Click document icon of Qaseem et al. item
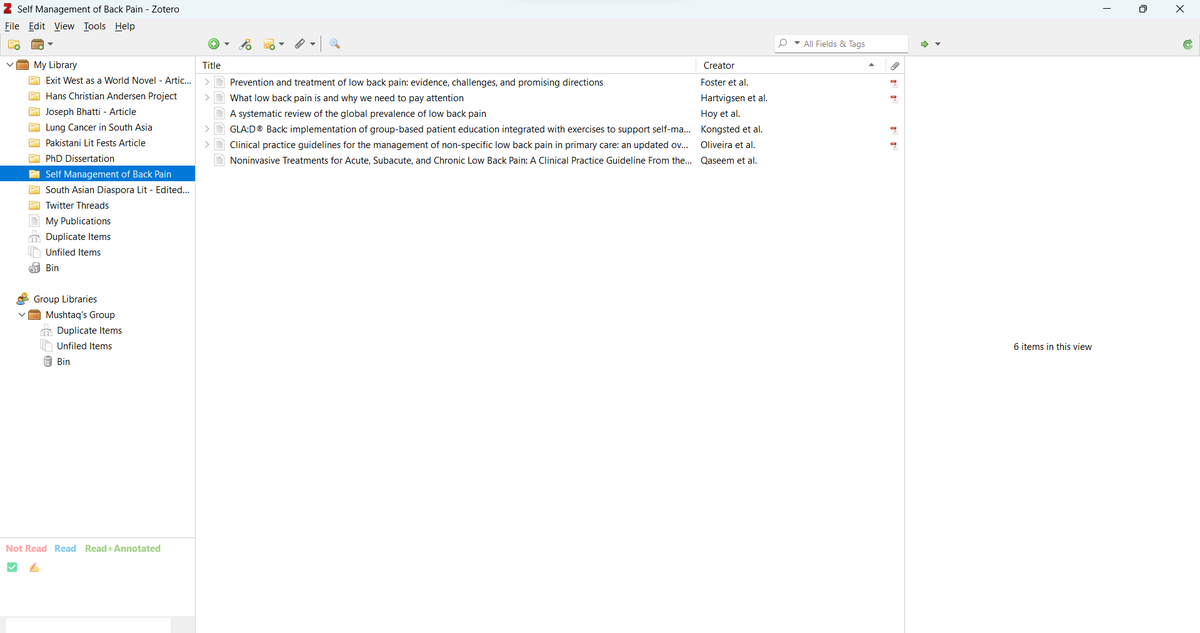This screenshot has width=1200, height=633. [x=221, y=161]
